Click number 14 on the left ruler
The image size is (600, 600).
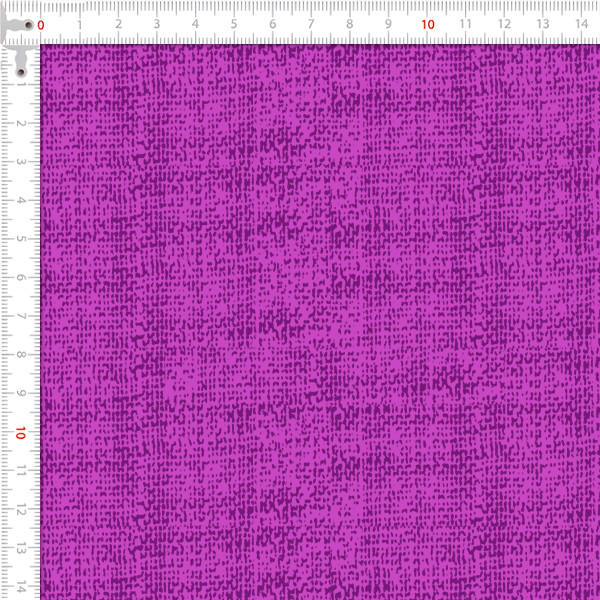[20, 586]
